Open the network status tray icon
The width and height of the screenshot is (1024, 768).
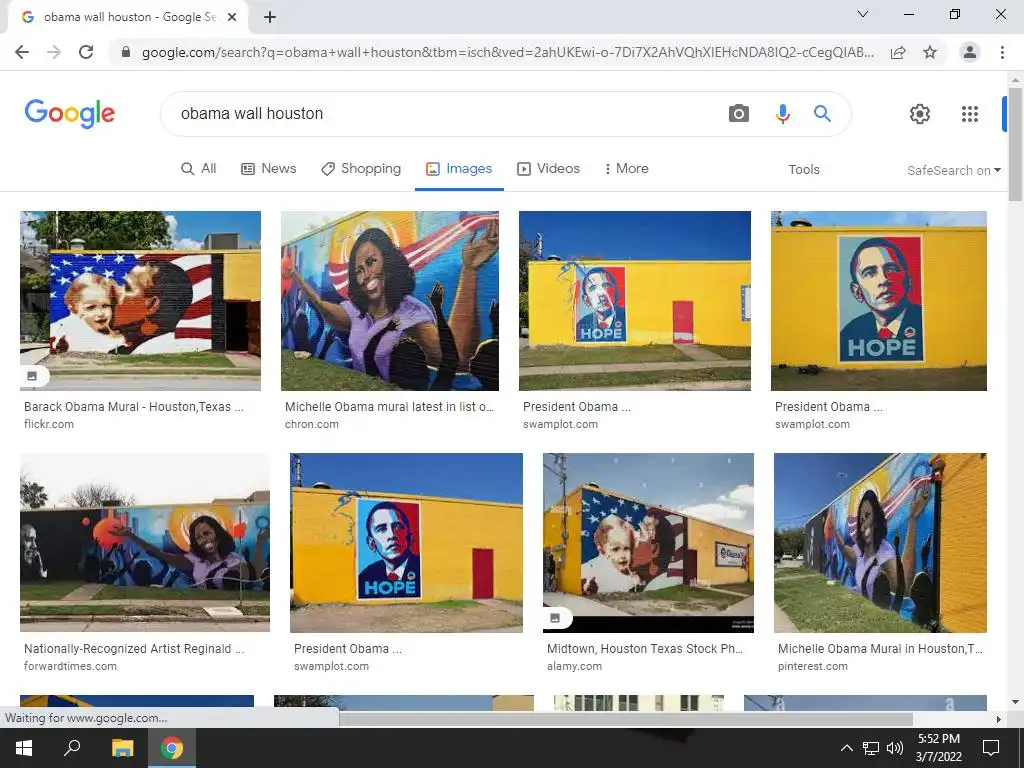871,748
